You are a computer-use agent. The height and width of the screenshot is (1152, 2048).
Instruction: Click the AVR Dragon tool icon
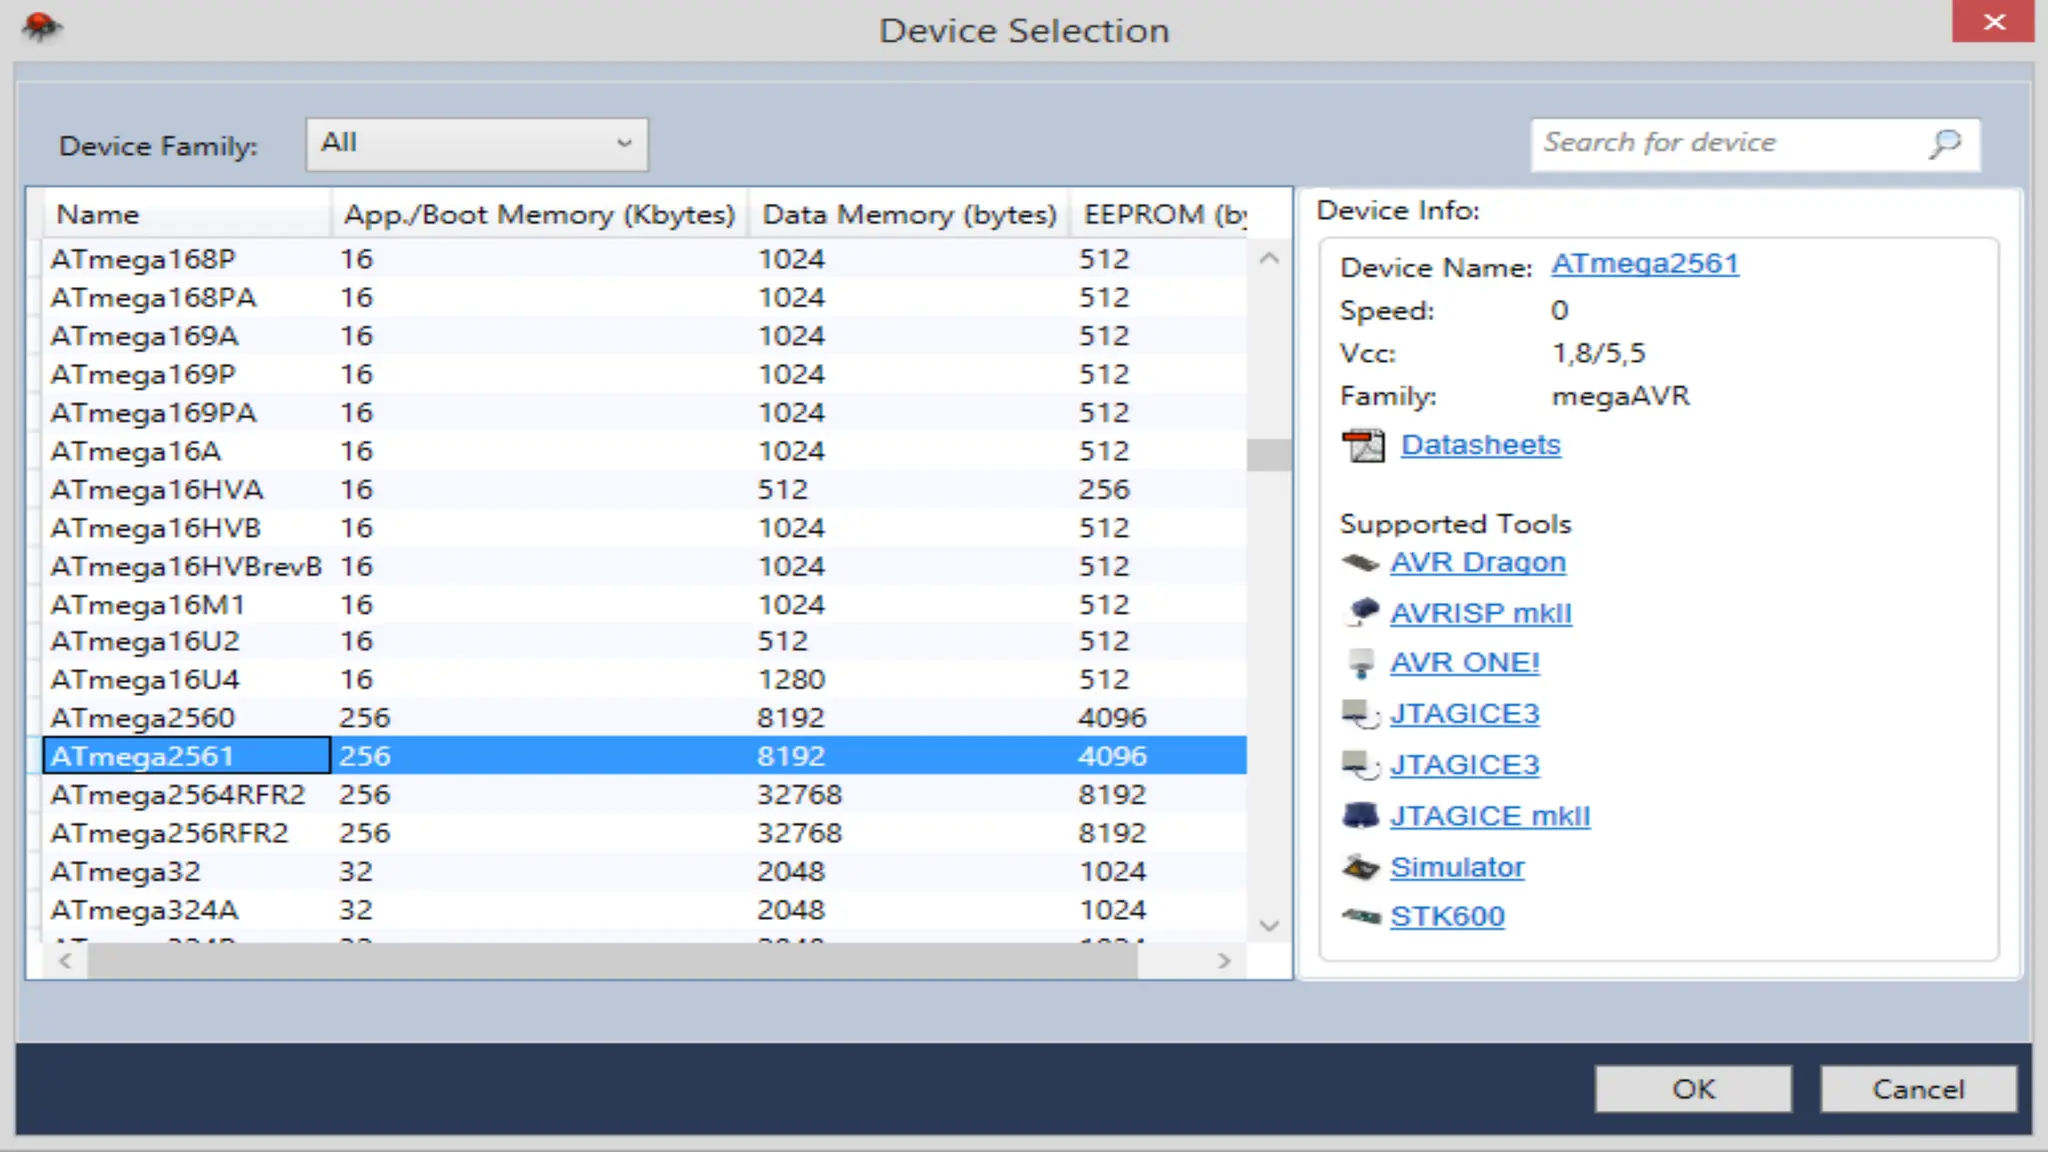[x=1360, y=562]
